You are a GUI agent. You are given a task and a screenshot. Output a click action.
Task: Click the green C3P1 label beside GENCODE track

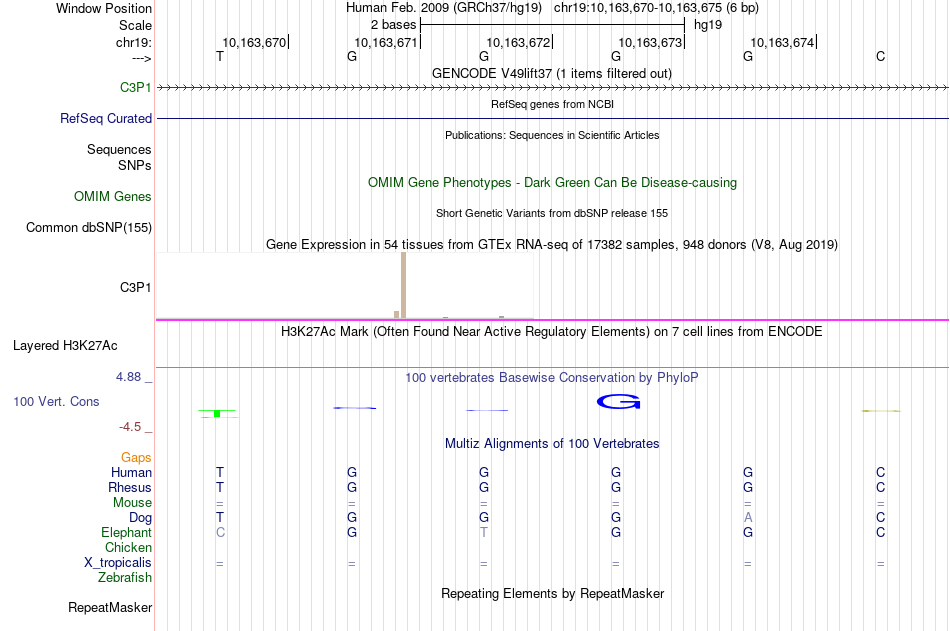[136, 87]
